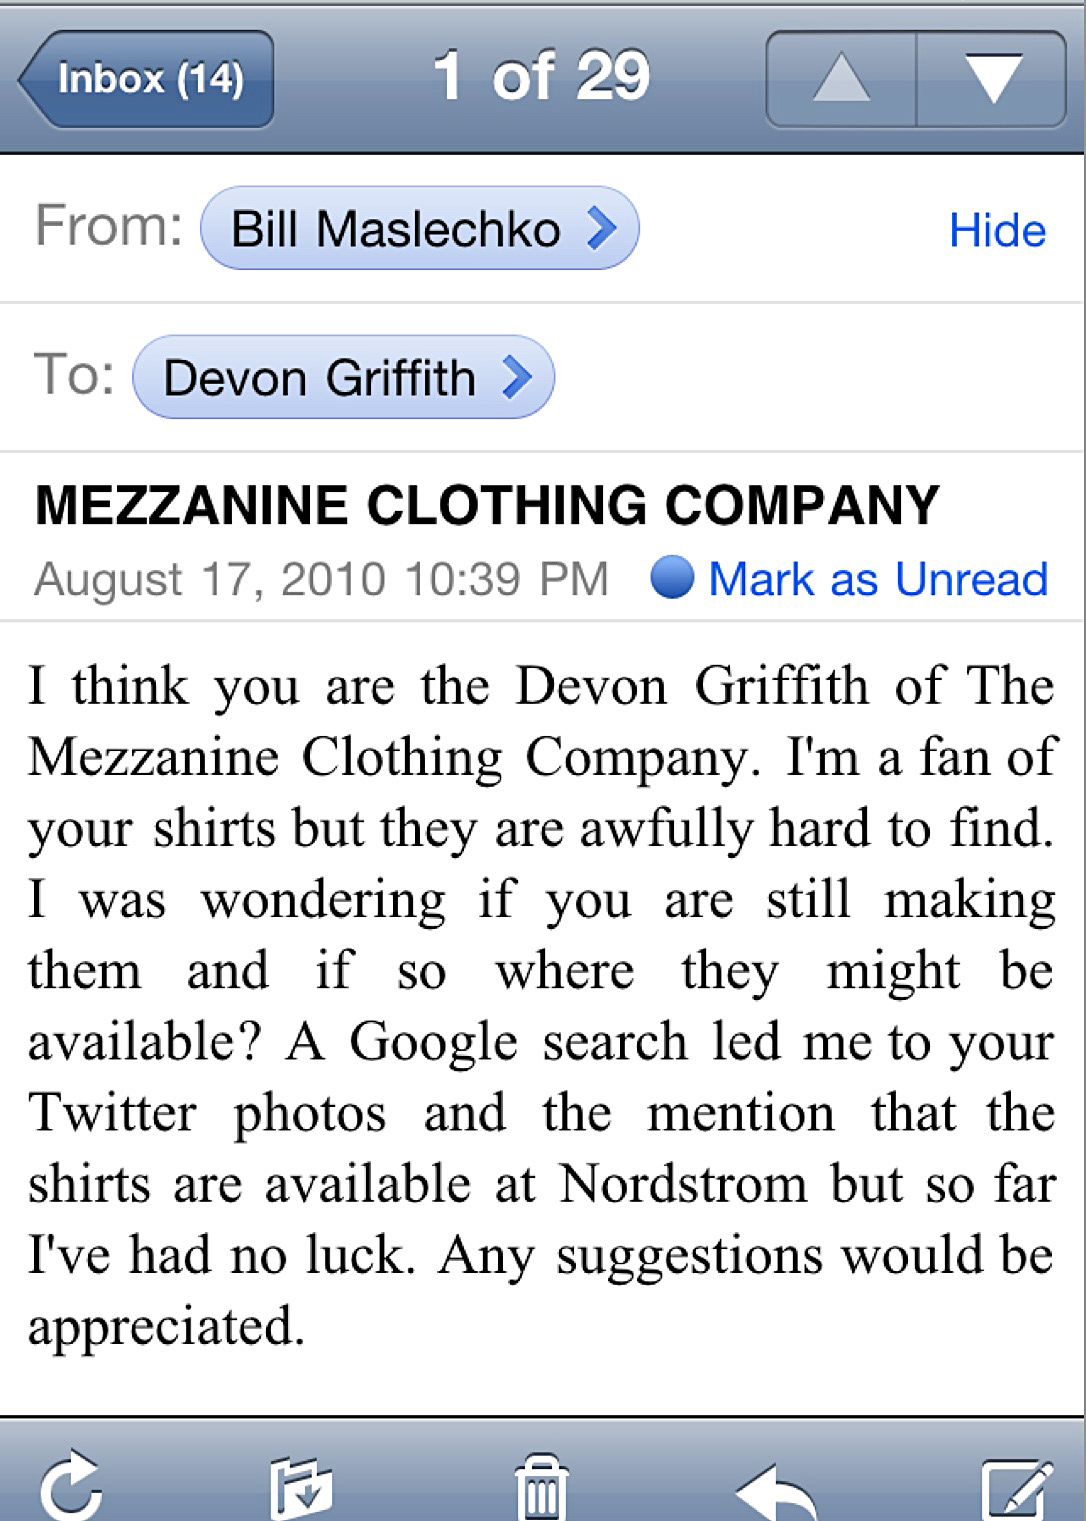
Task: Tap the From: label
Action: click(109, 225)
